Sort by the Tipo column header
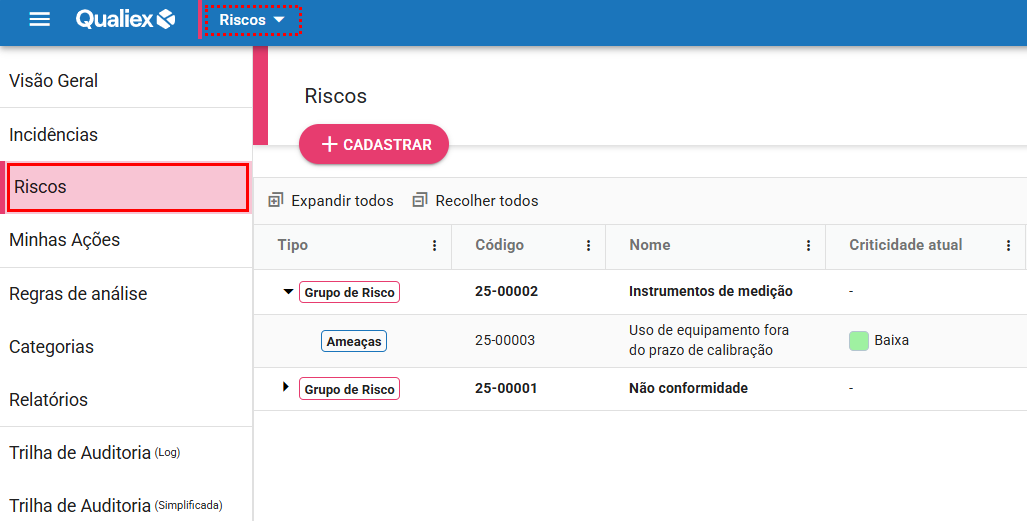 pos(292,245)
